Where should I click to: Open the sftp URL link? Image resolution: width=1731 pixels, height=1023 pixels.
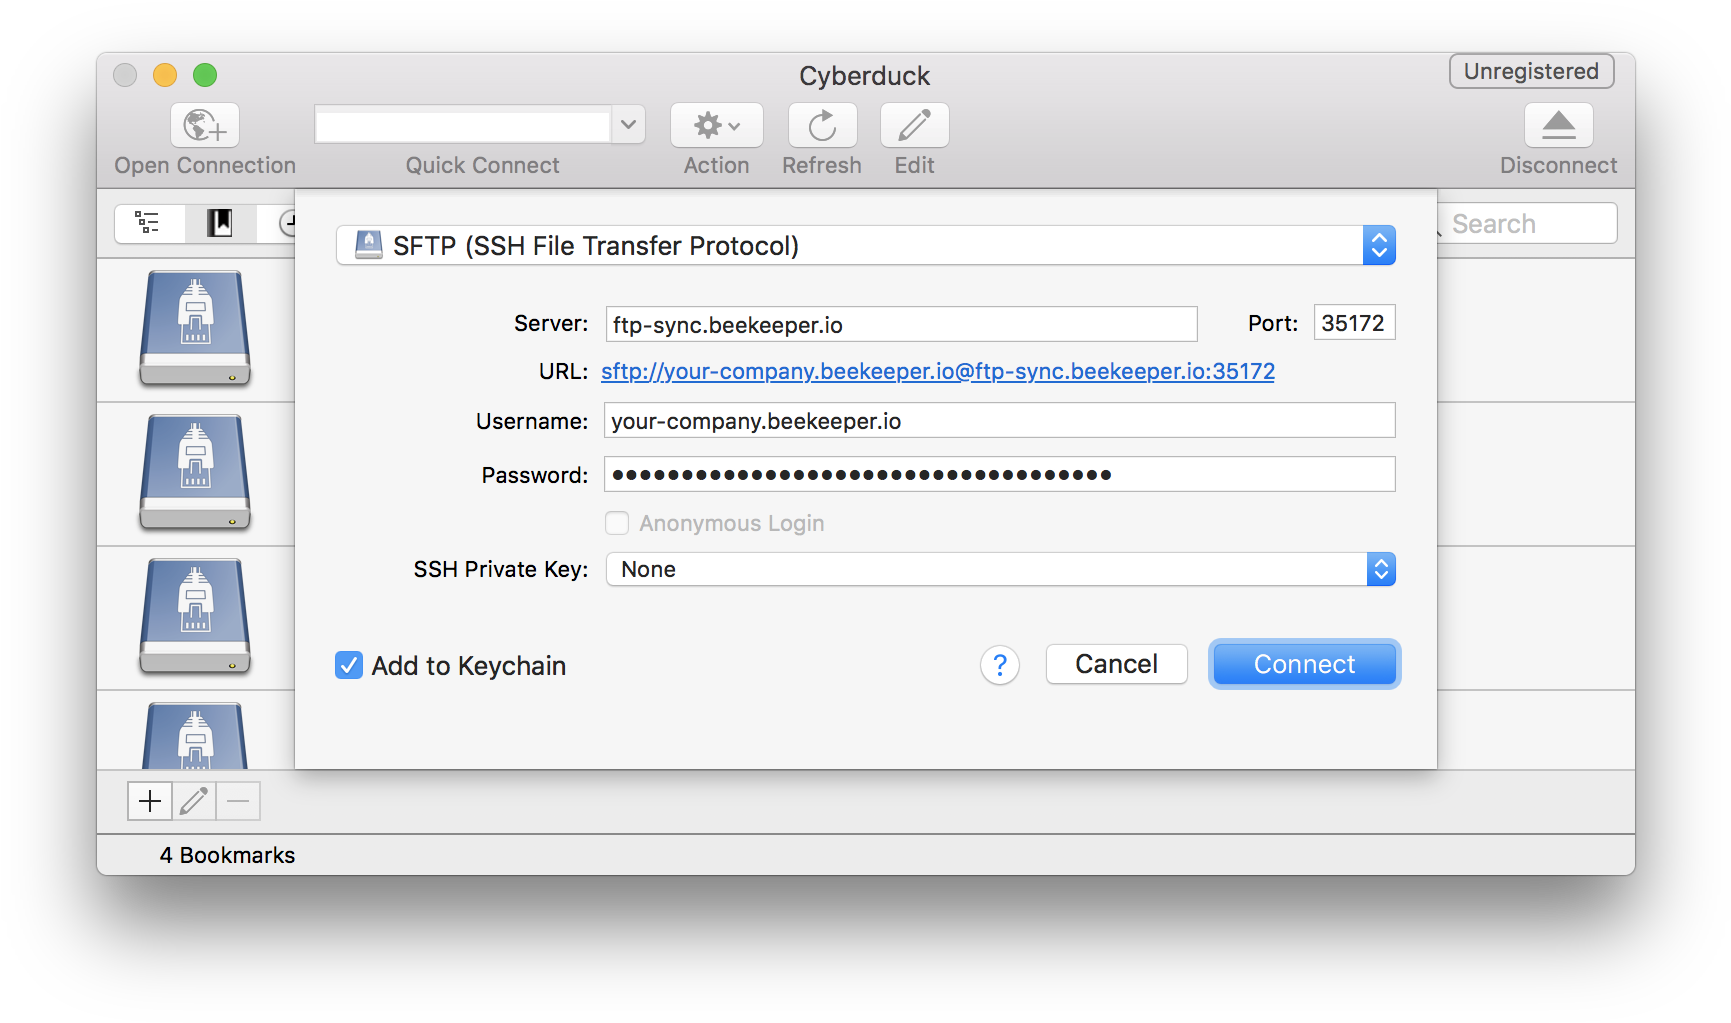pyautogui.click(x=937, y=371)
